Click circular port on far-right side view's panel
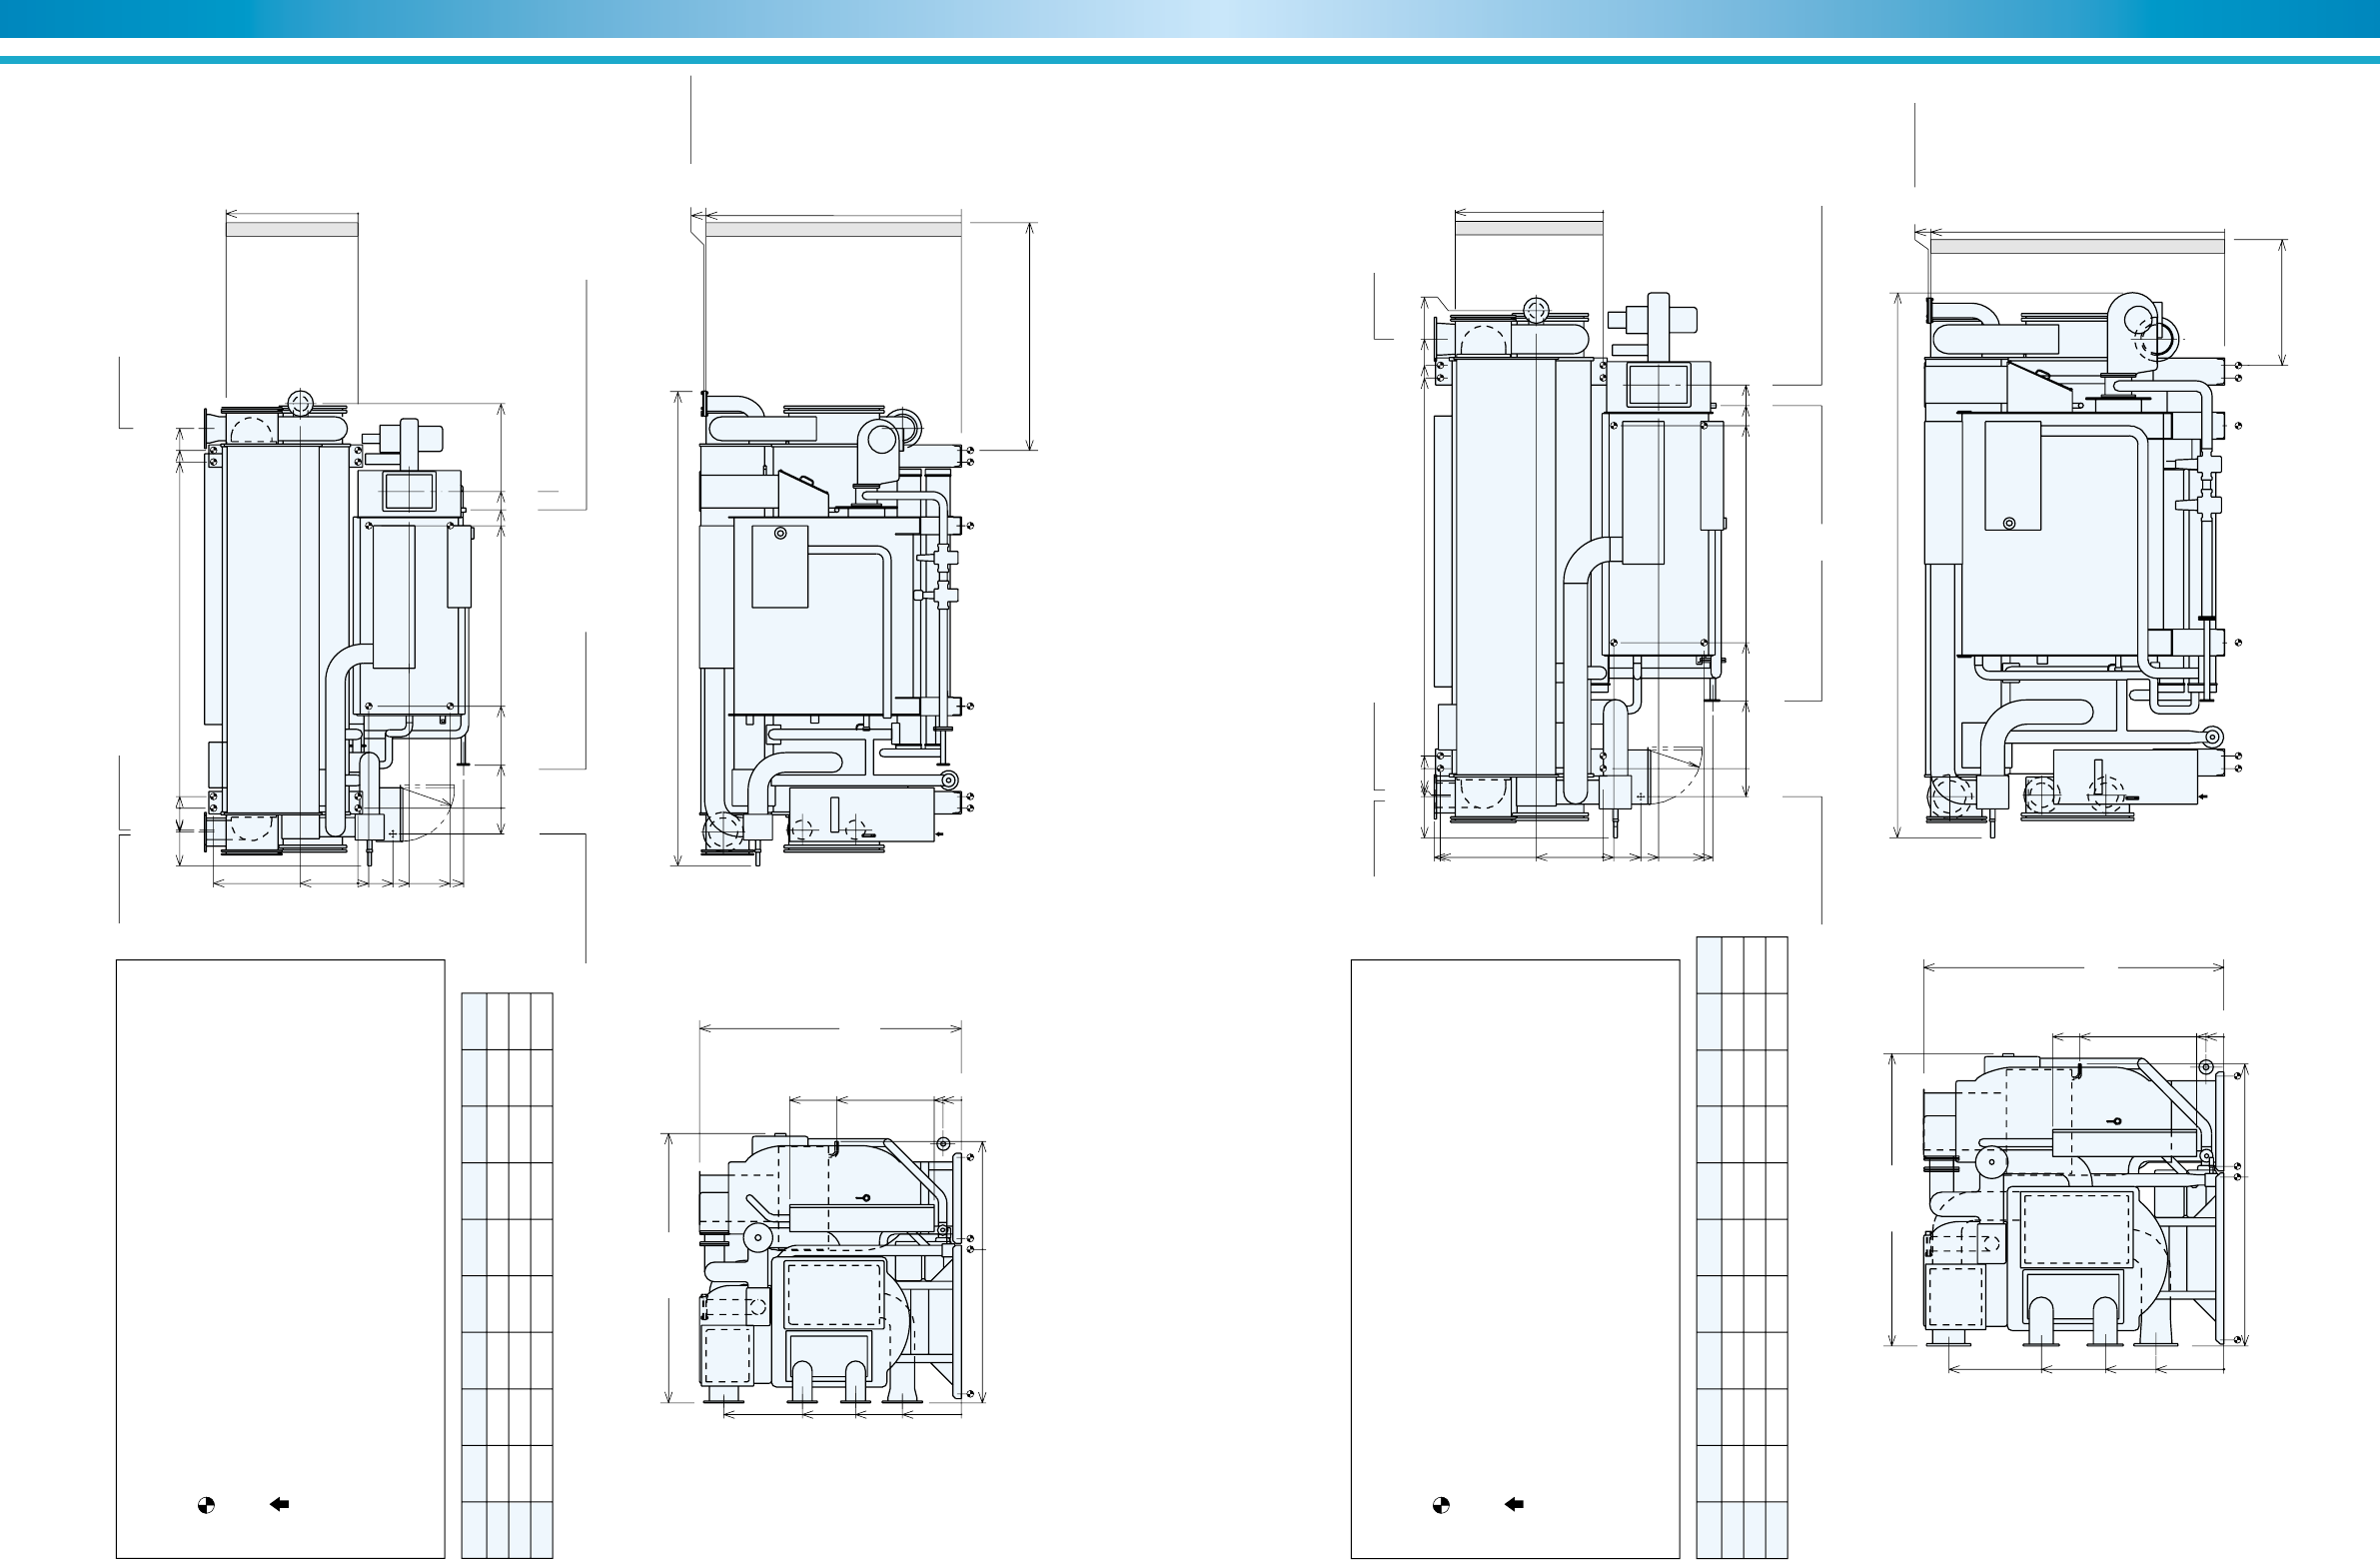Viewport: 2380px width, 1560px height. [x=2009, y=523]
